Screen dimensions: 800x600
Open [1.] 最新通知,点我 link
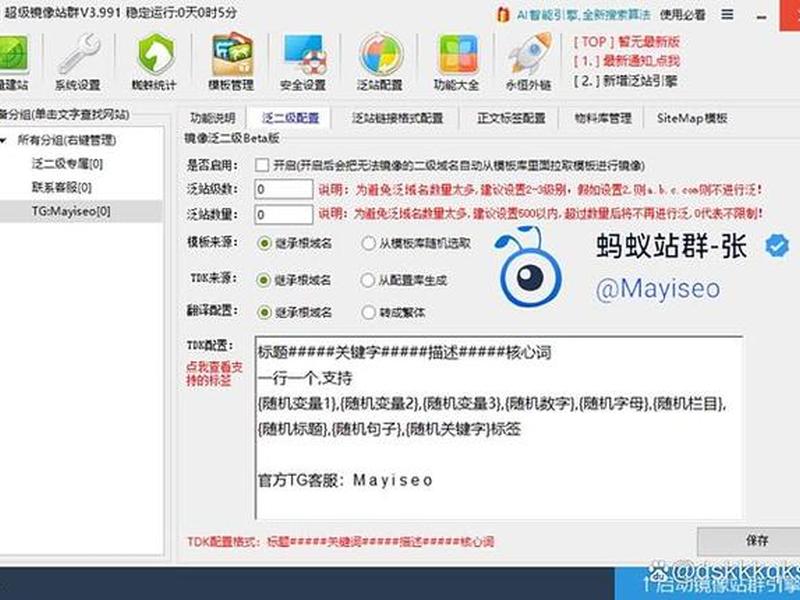click(x=627, y=61)
